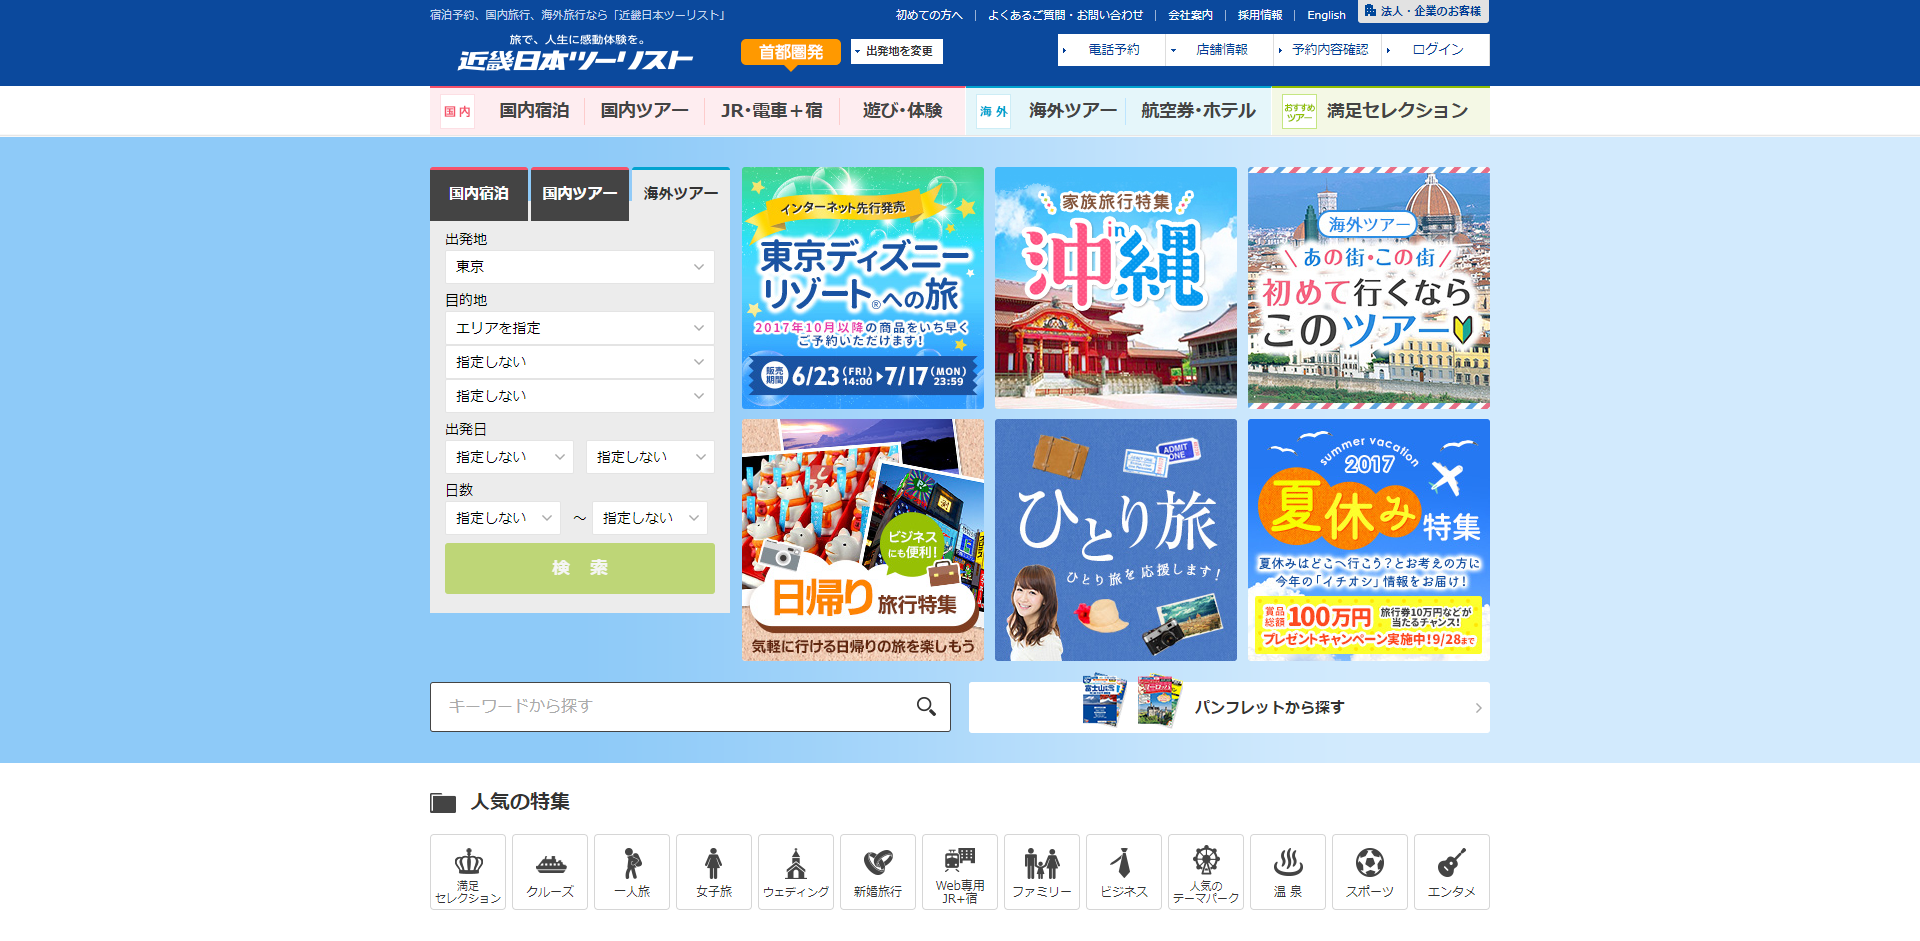Open Web専用JR+宿 with the train icon
This screenshot has height=941, width=1920.
959,872
